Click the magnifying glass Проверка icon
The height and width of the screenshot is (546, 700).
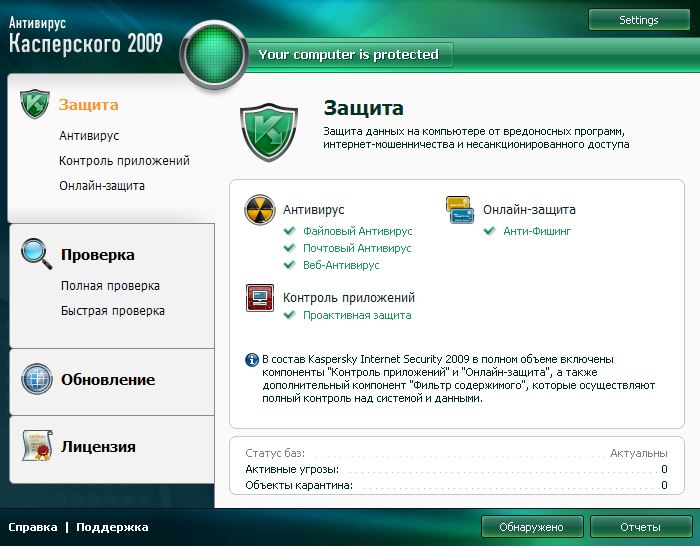pyautogui.click(x=37, y=254)
